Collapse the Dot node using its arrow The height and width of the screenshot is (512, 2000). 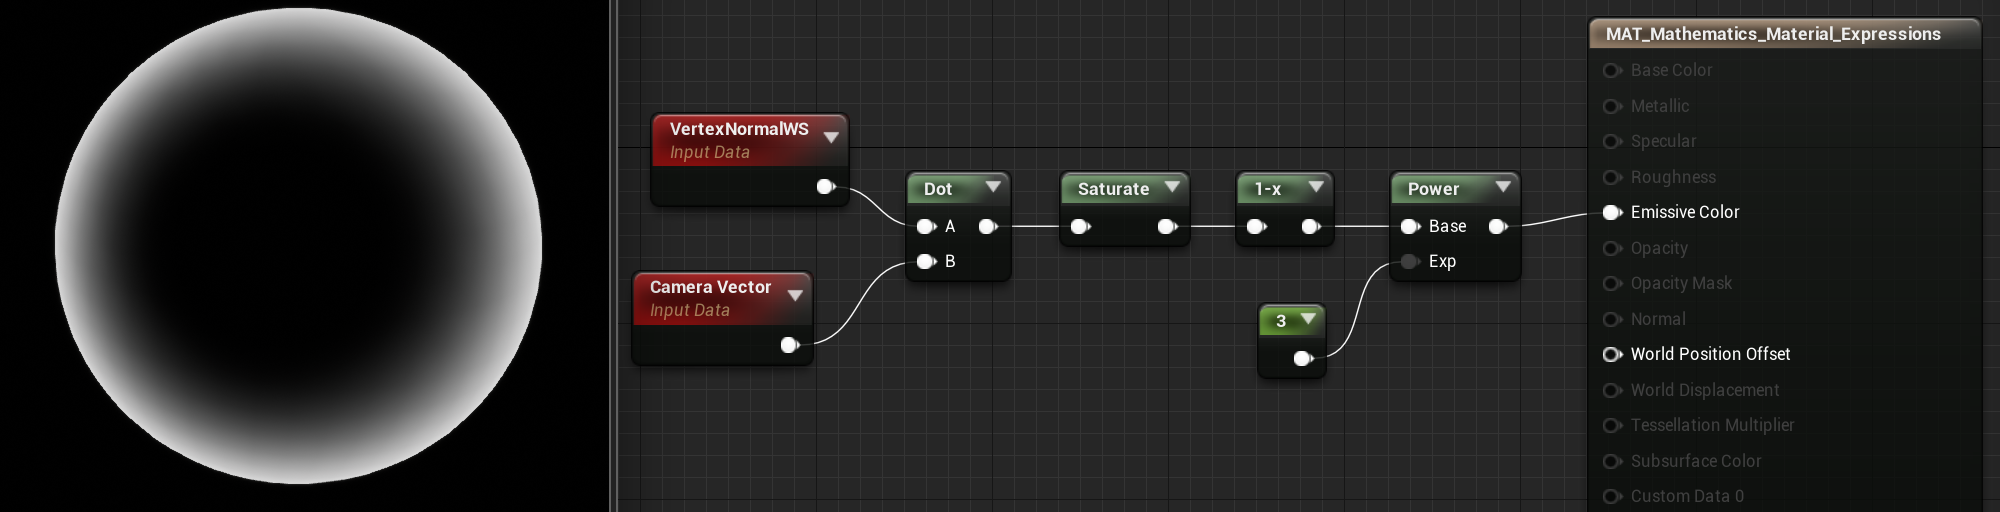993,187
